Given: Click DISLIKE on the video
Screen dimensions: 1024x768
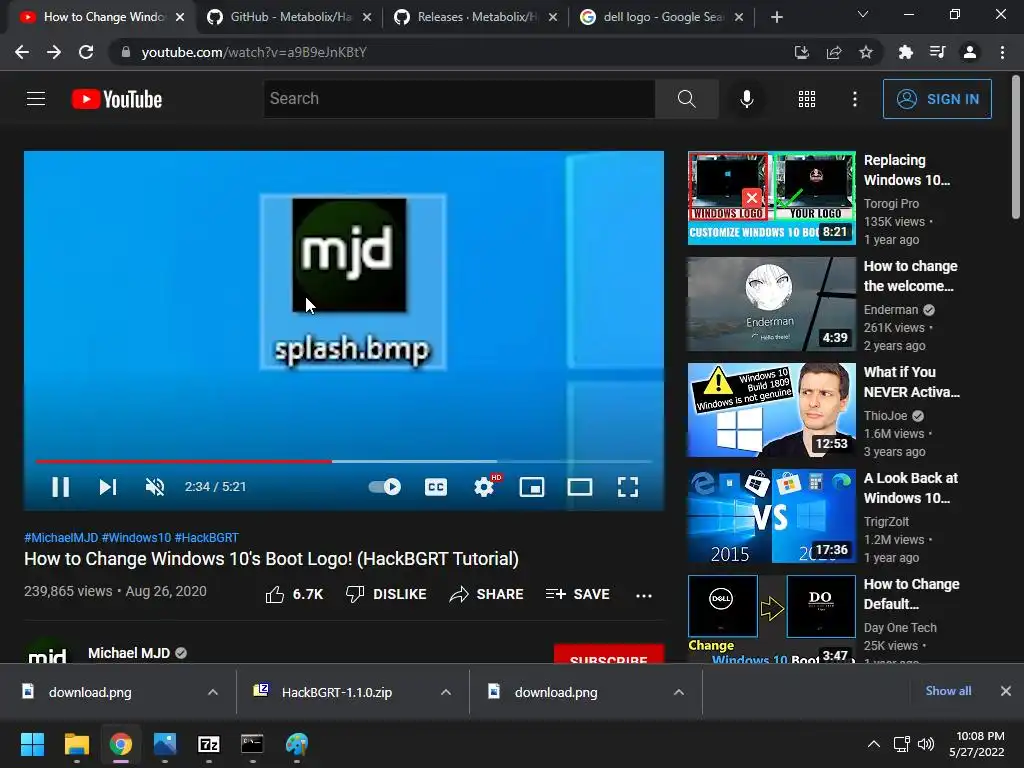Looking at the screenshot, I should 387,594.
